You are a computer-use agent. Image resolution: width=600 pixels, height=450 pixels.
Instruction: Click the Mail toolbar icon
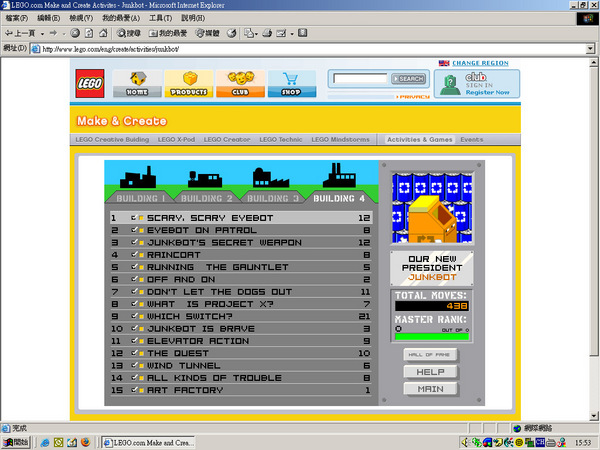pos(249,33)
